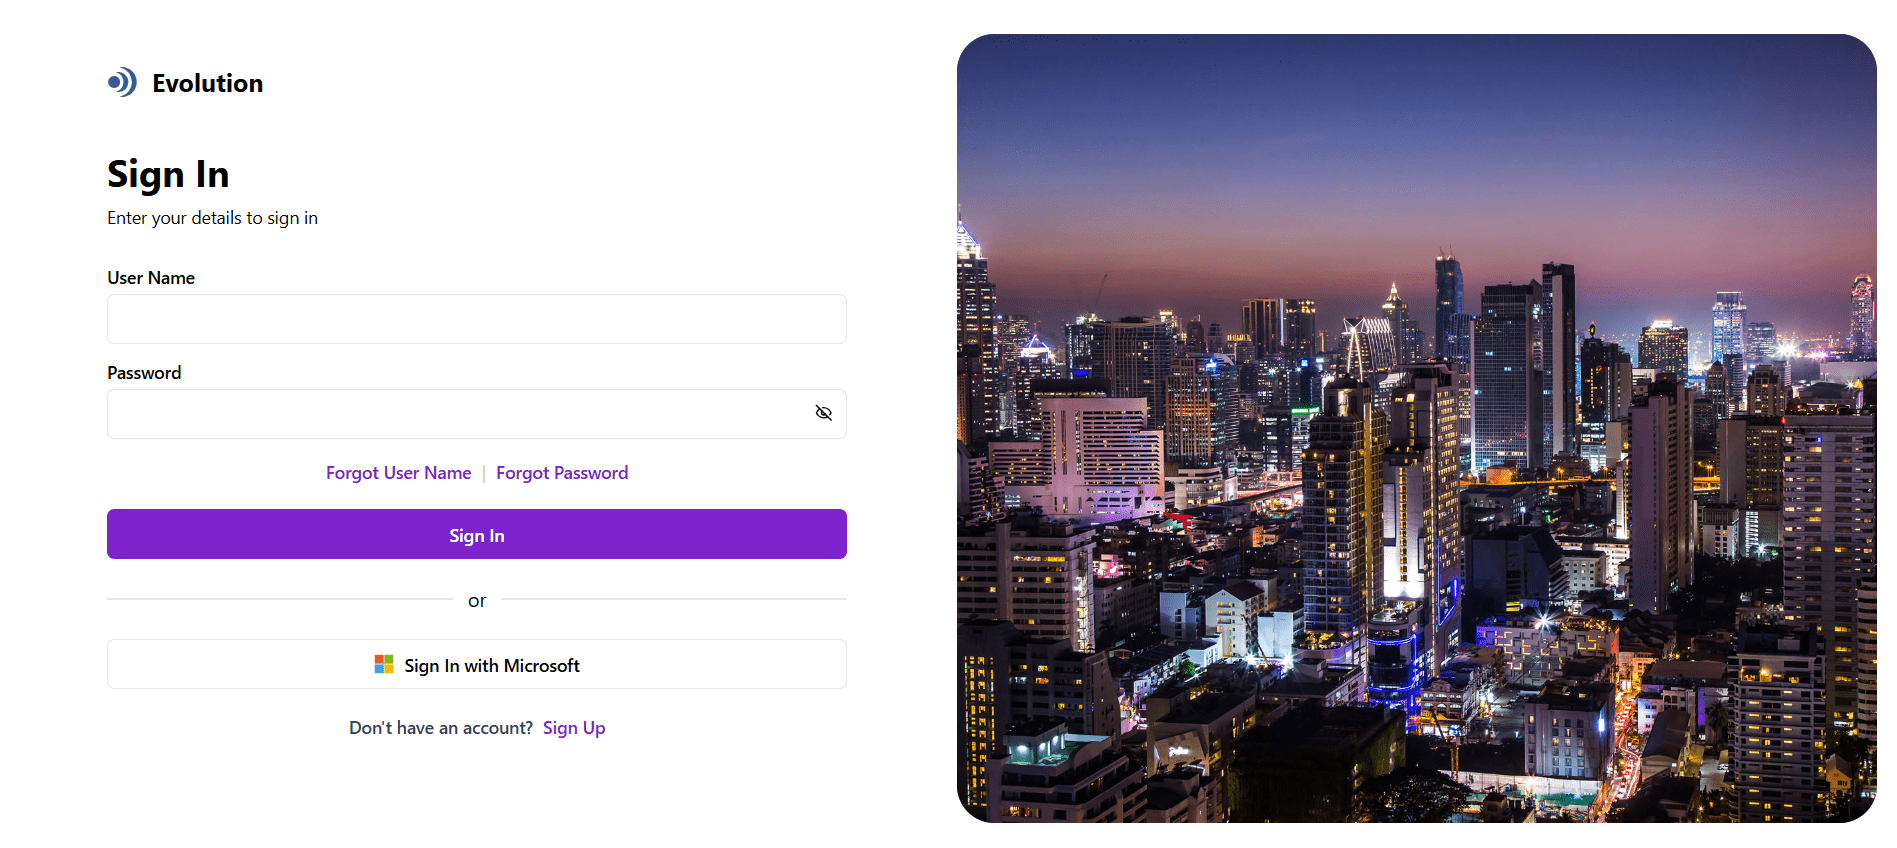Toggle password visibility eye icon

[823, 413]
